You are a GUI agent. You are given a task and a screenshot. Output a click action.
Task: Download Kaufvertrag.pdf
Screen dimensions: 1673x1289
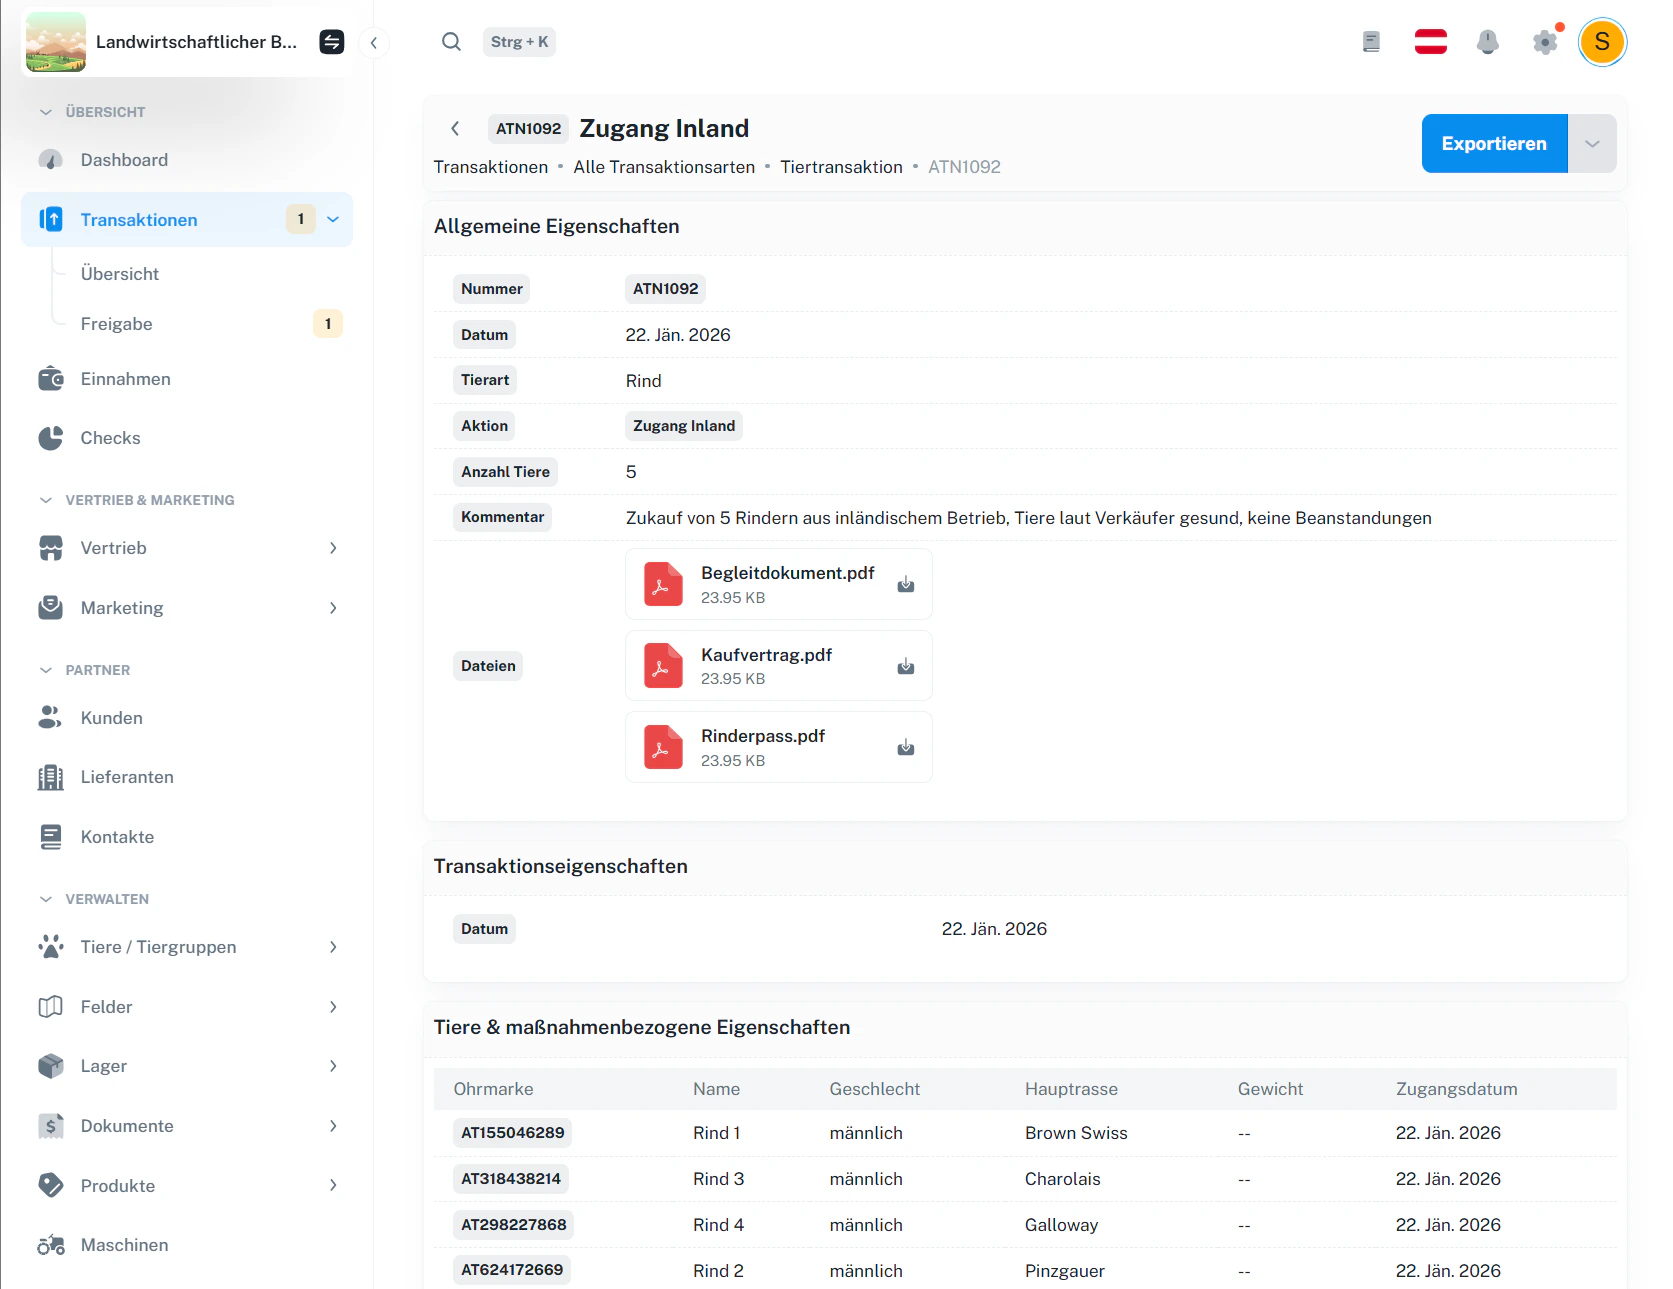click(x=906, y=666)
